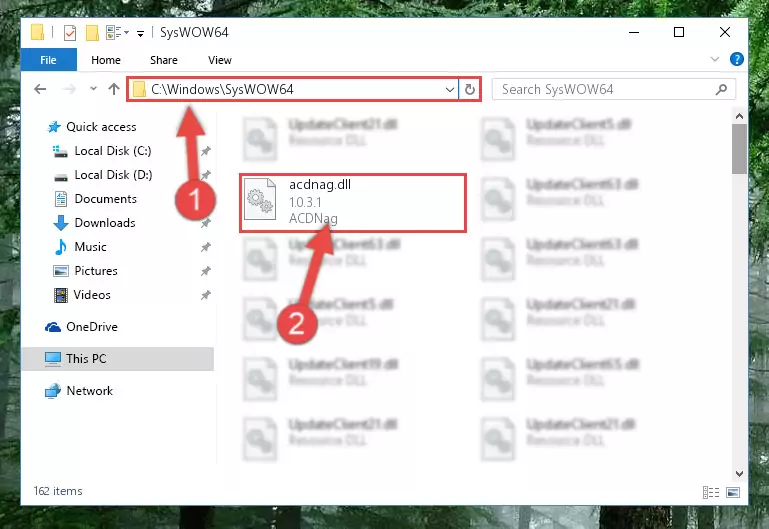Click the Properties quick access toolbar icon
The width and height of the screenshot is (769, 529).
(x=70, y=33)
